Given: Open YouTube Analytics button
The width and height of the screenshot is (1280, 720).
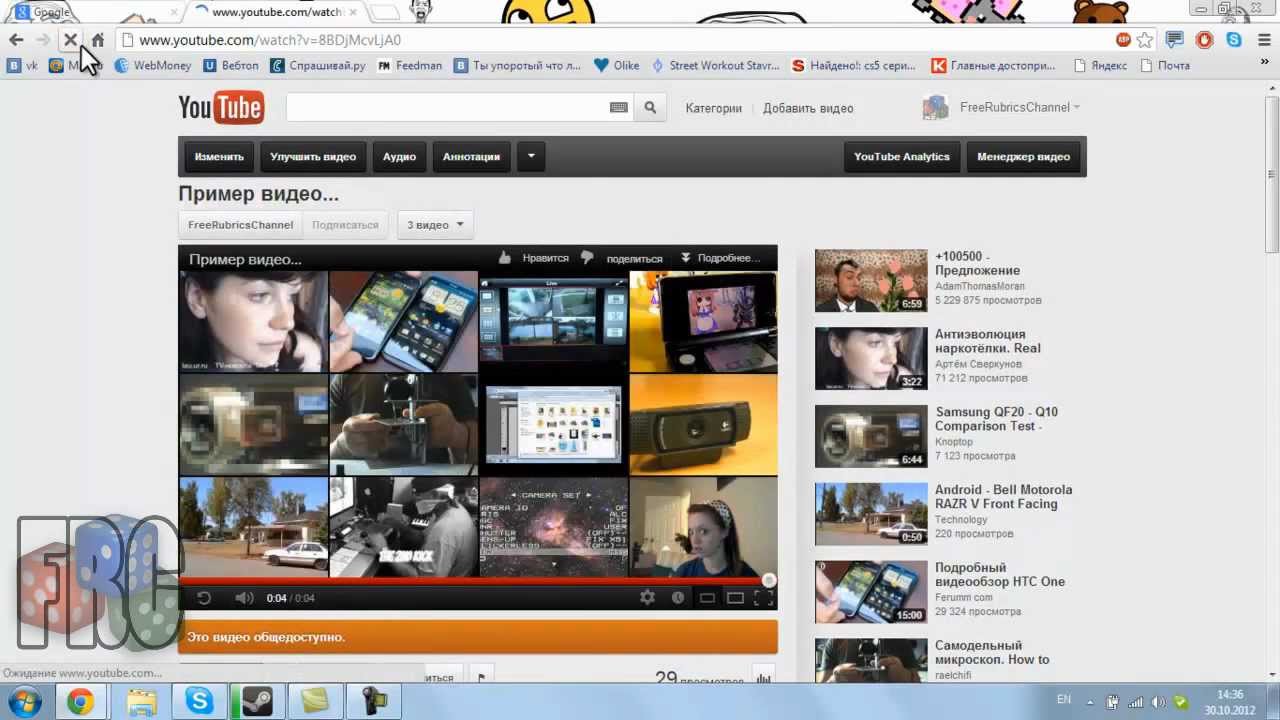Looking at the screenshot, I should 902,157.
